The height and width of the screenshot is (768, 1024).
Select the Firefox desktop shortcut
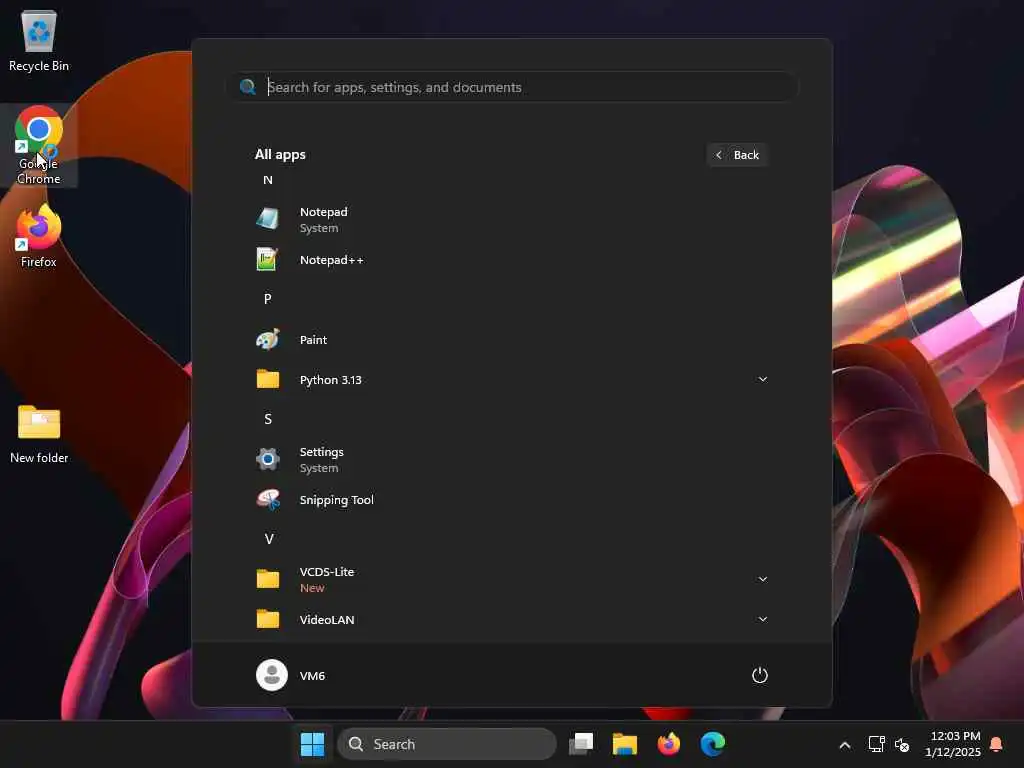tap(39, 236)
